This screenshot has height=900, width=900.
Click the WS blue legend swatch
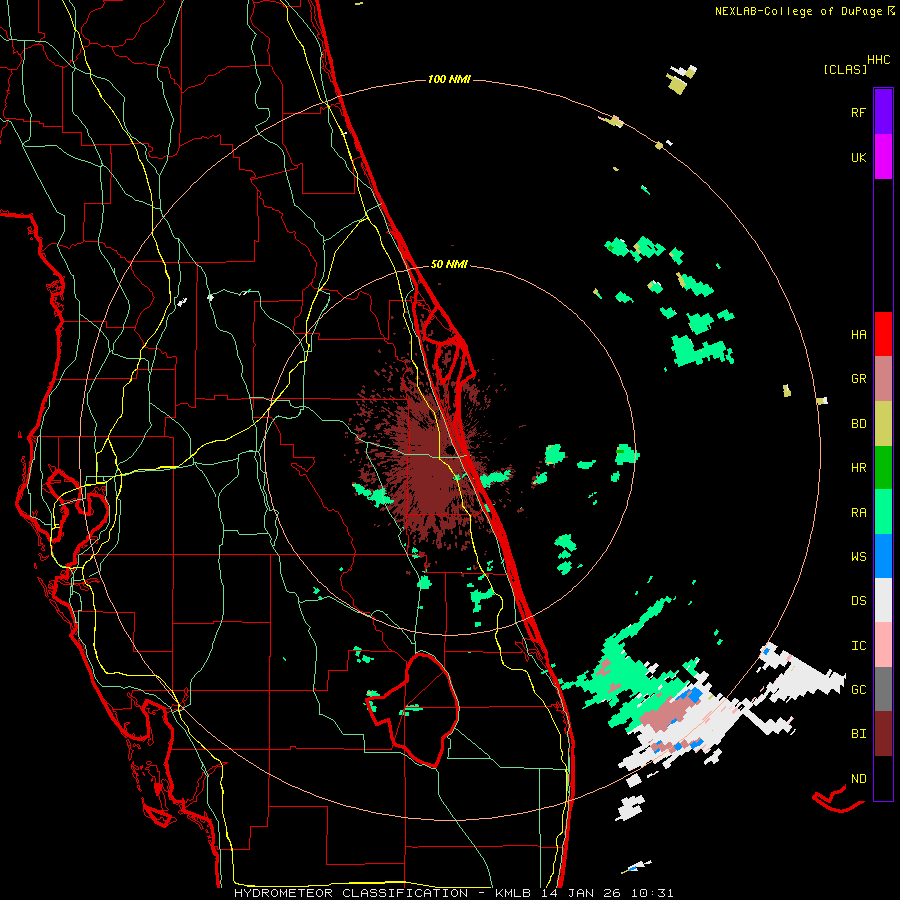click(x=883, y=556)
